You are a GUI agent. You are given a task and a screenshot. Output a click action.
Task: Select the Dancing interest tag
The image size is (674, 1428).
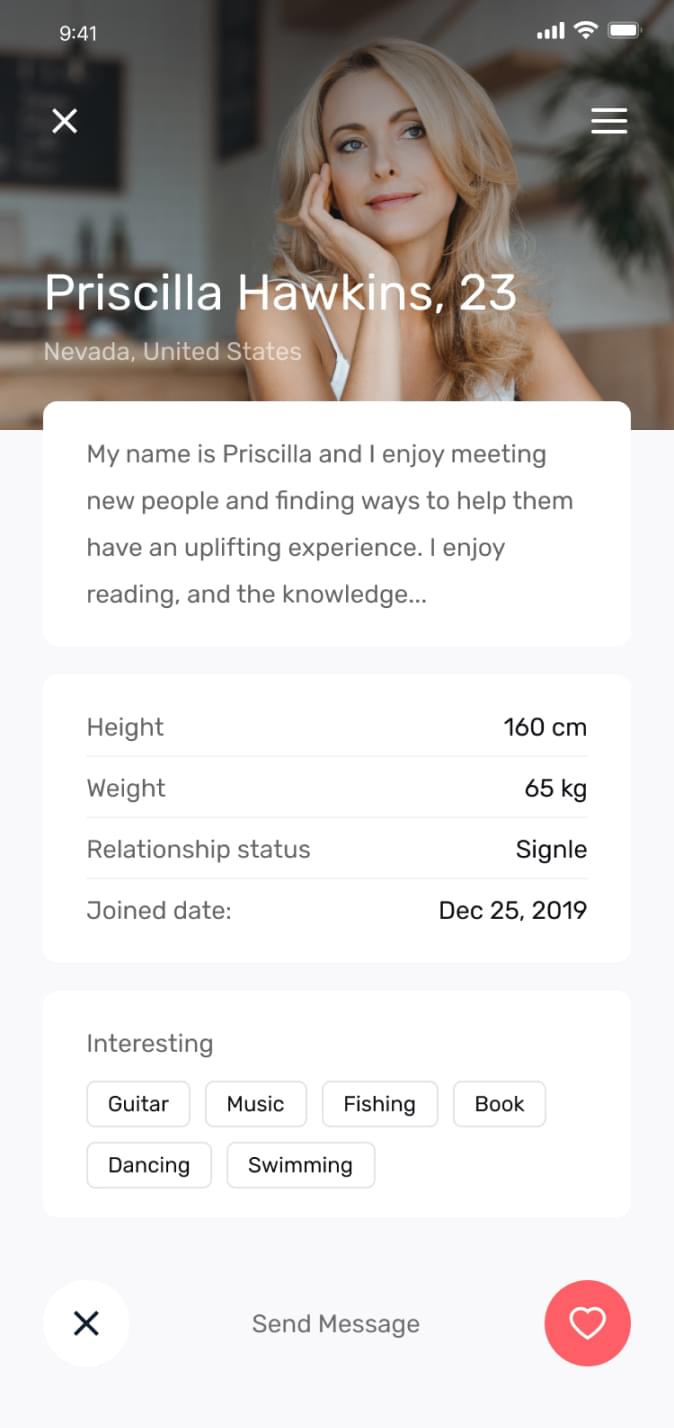tap(149, 1165)
